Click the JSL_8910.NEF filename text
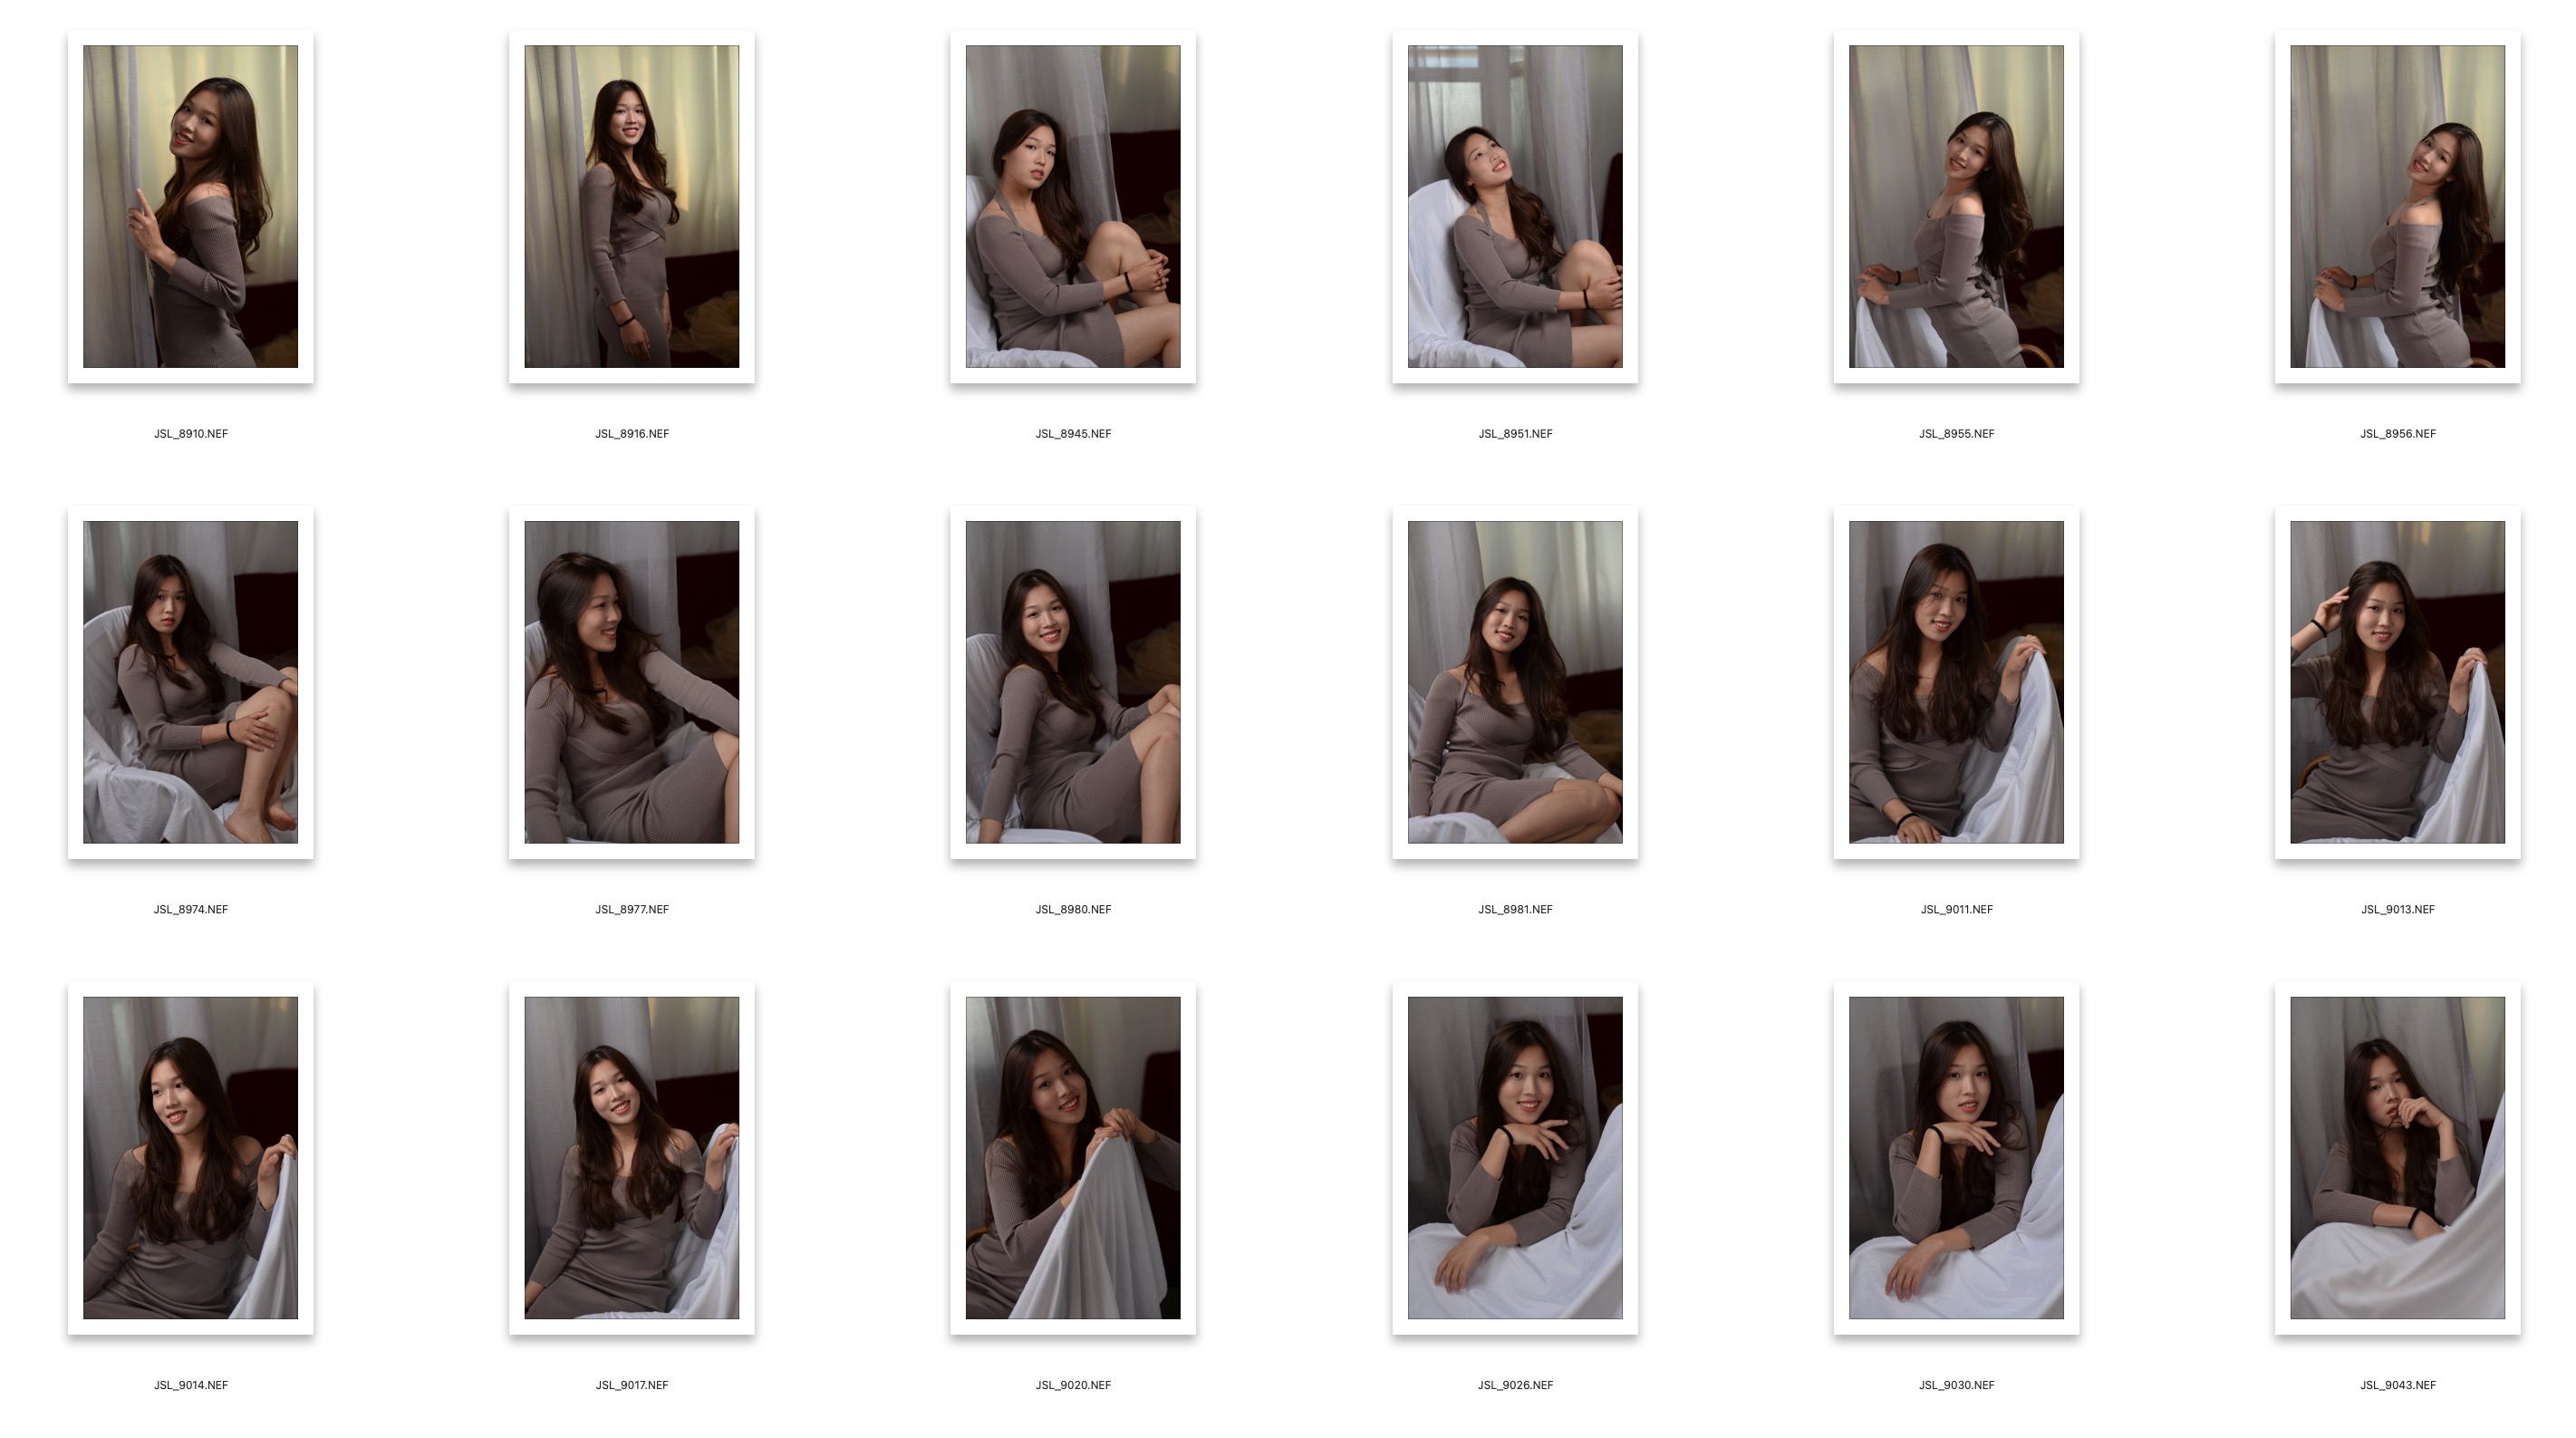 pyautogui.click(x=190, y=434)
